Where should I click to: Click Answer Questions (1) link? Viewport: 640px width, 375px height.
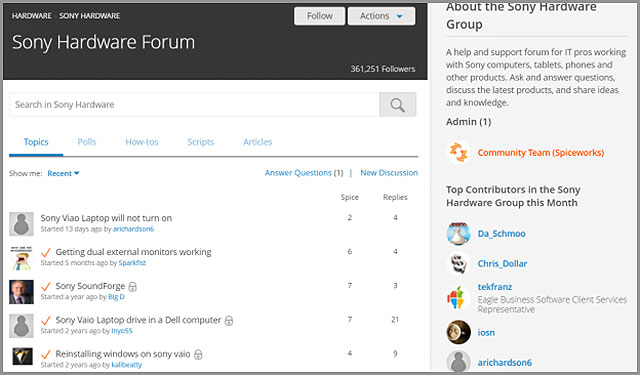304,173
